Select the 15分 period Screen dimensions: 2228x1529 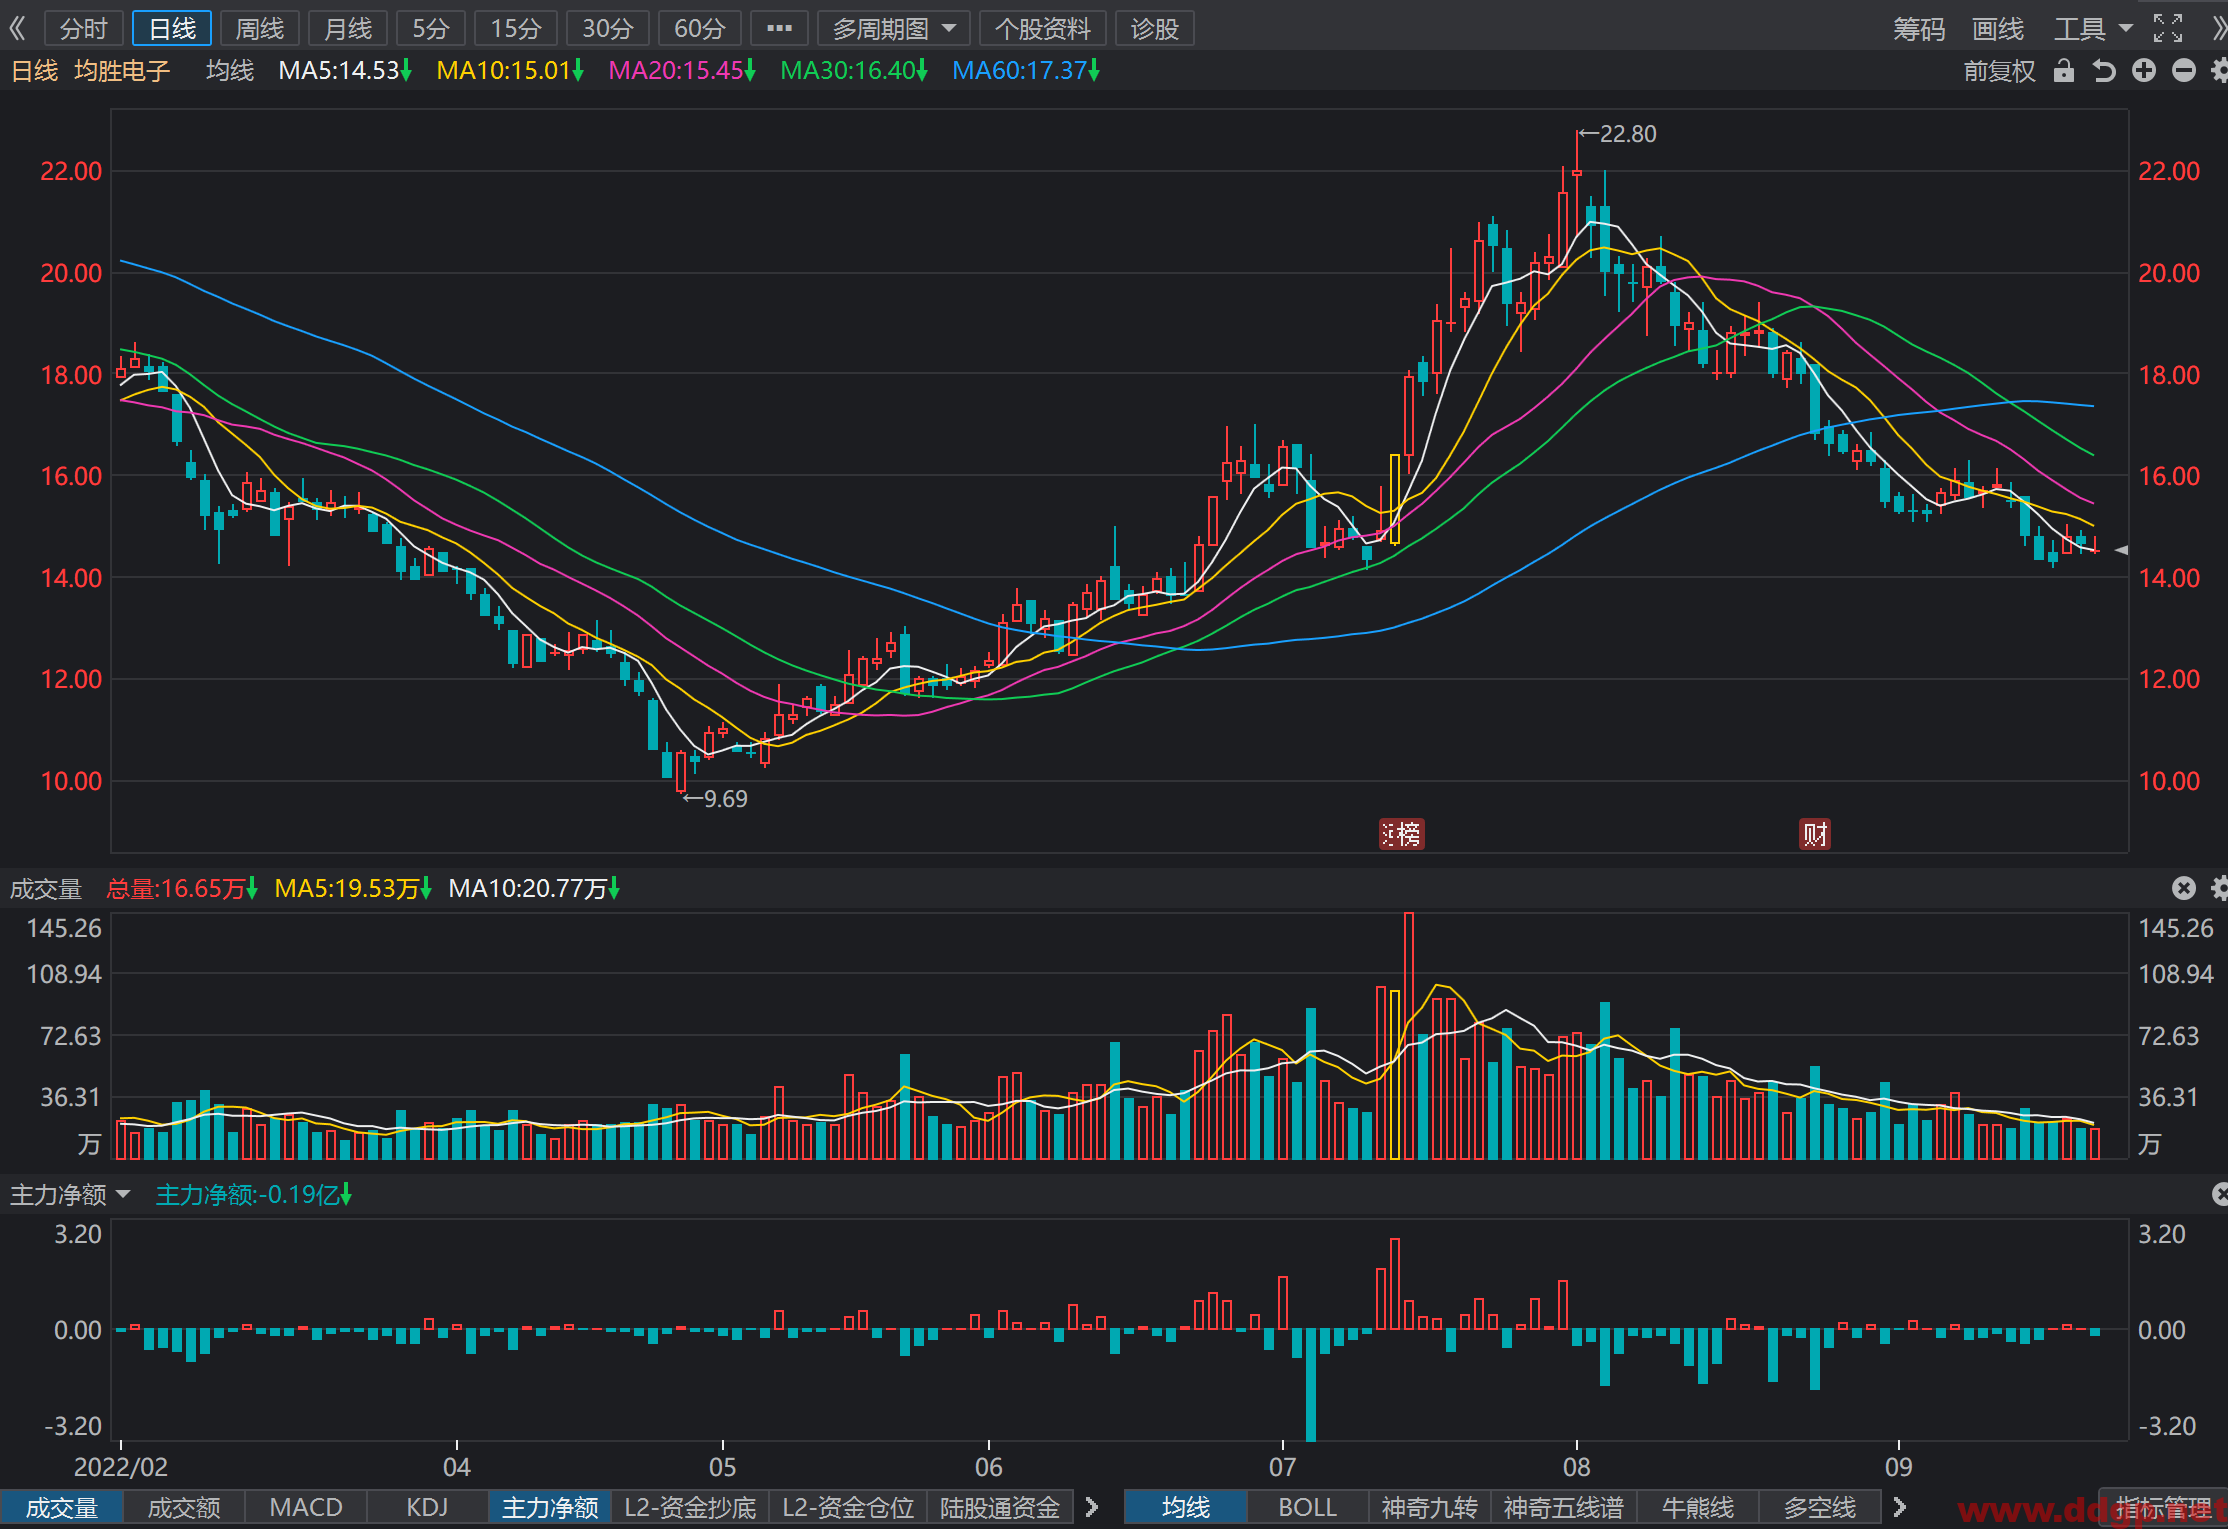[516, 28]
